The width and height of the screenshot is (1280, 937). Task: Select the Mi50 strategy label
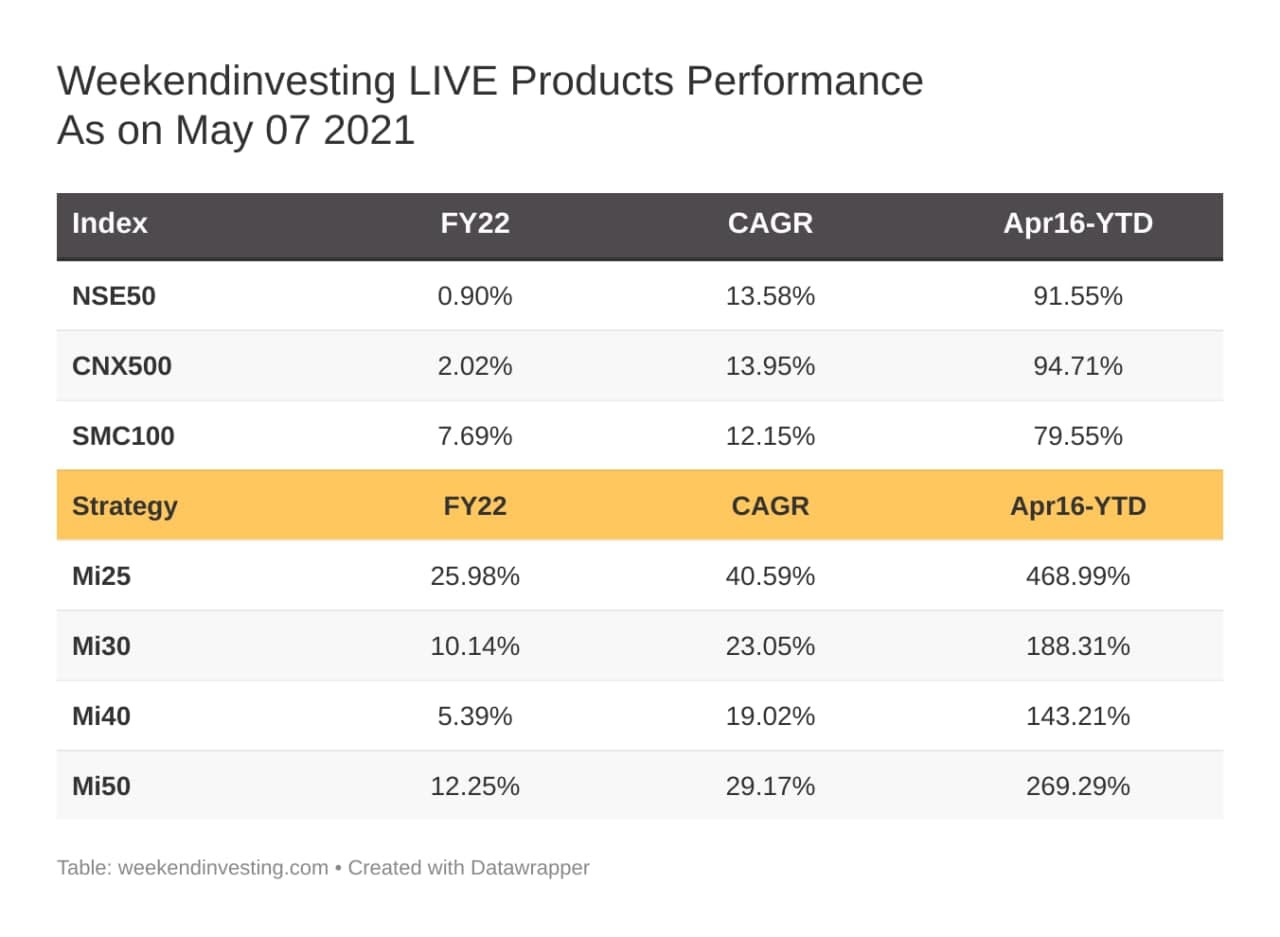(101, 786)
